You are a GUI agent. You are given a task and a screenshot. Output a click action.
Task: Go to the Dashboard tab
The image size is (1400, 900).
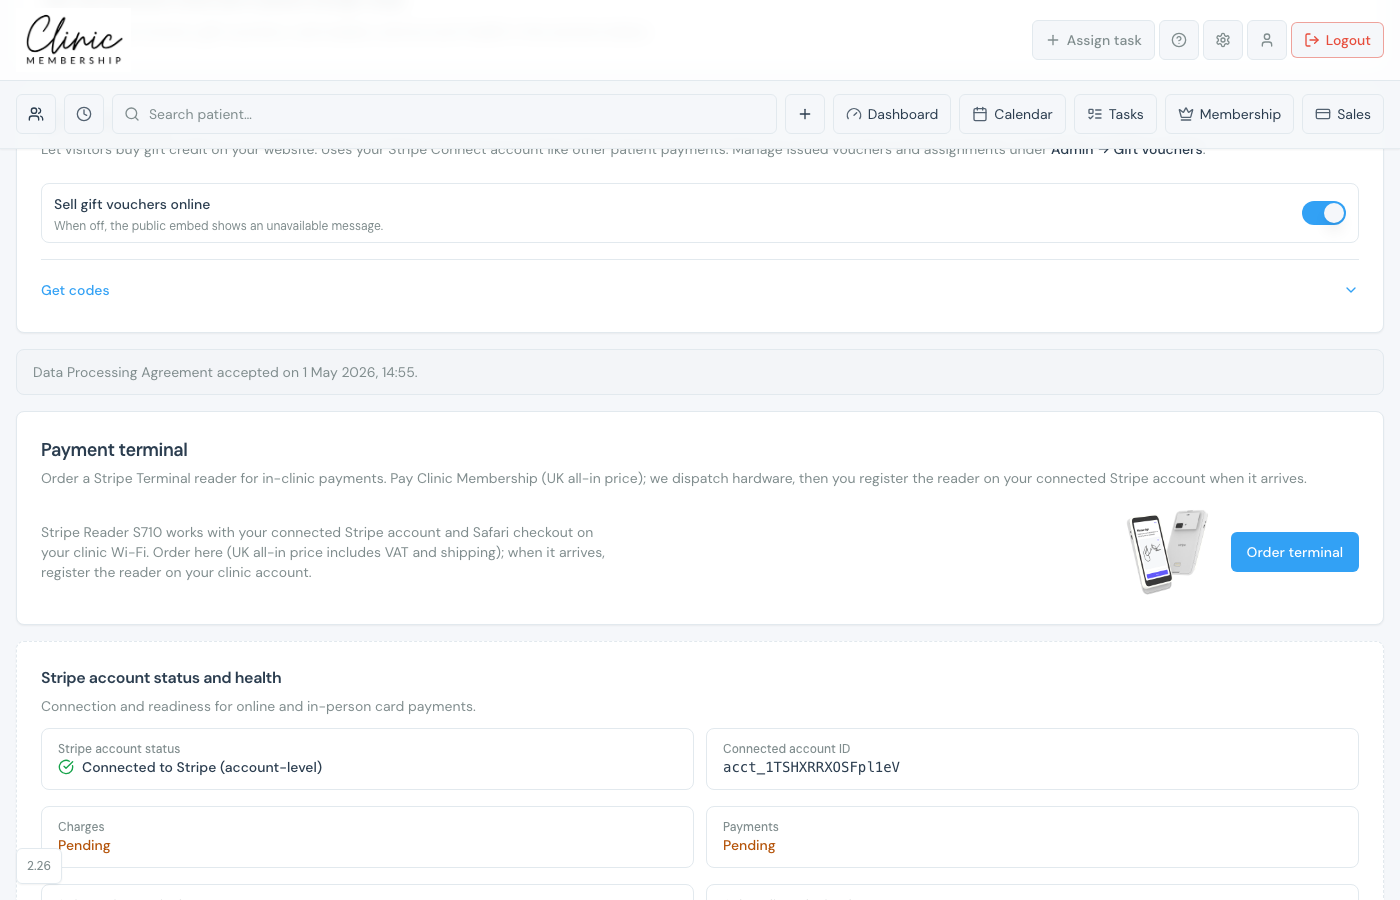tap(892, 114)
